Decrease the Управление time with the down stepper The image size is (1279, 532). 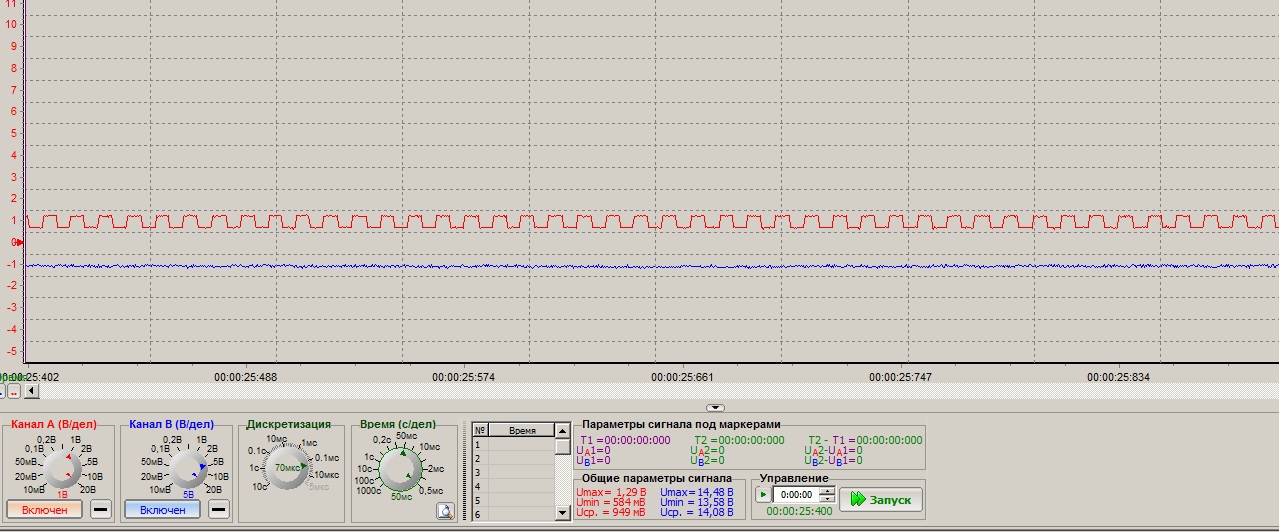pos(827,499)
